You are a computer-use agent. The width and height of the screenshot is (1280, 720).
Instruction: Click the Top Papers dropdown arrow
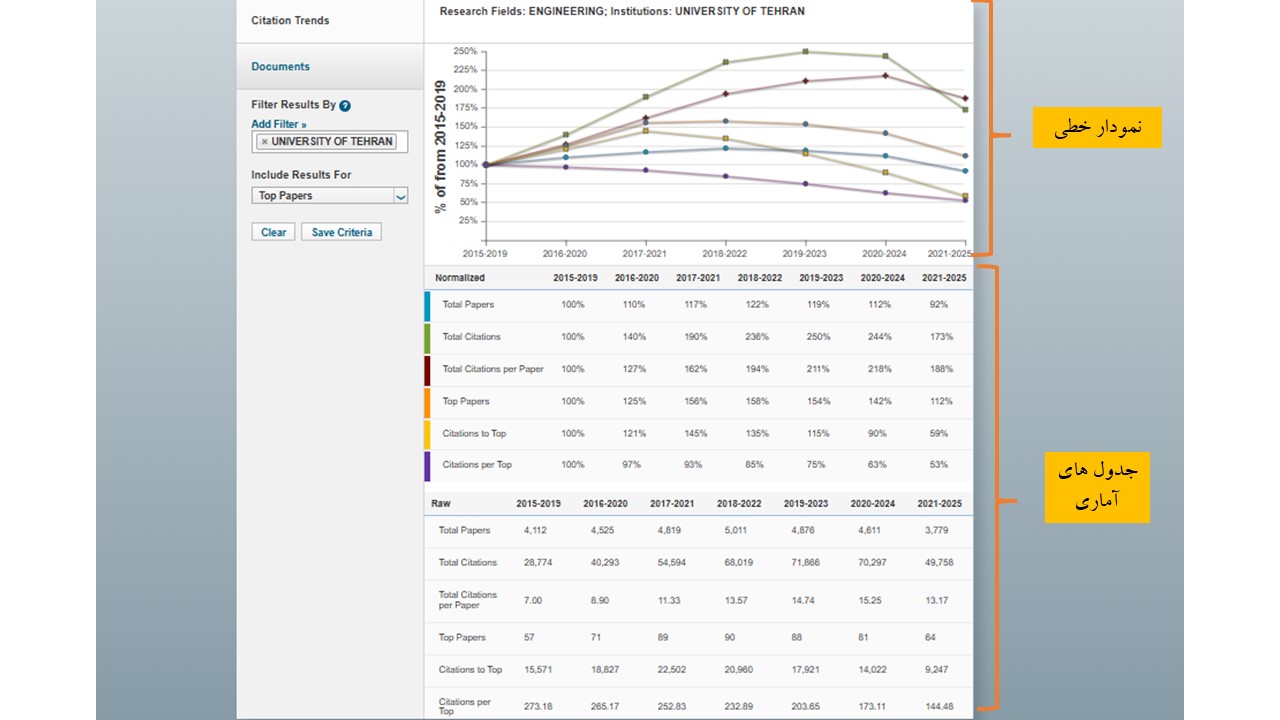[401, 196]
